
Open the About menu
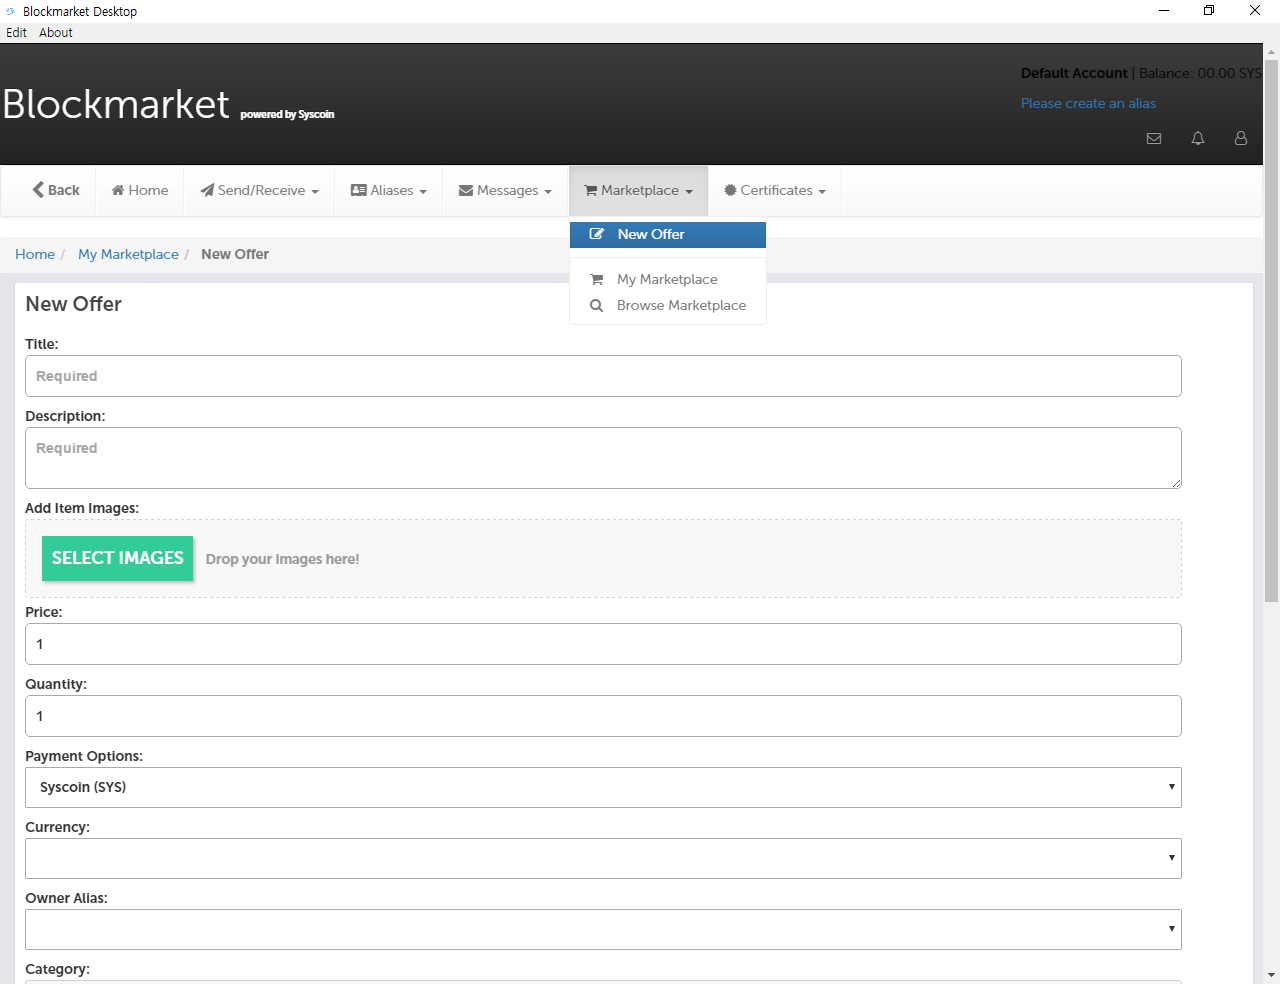[56, 32]
